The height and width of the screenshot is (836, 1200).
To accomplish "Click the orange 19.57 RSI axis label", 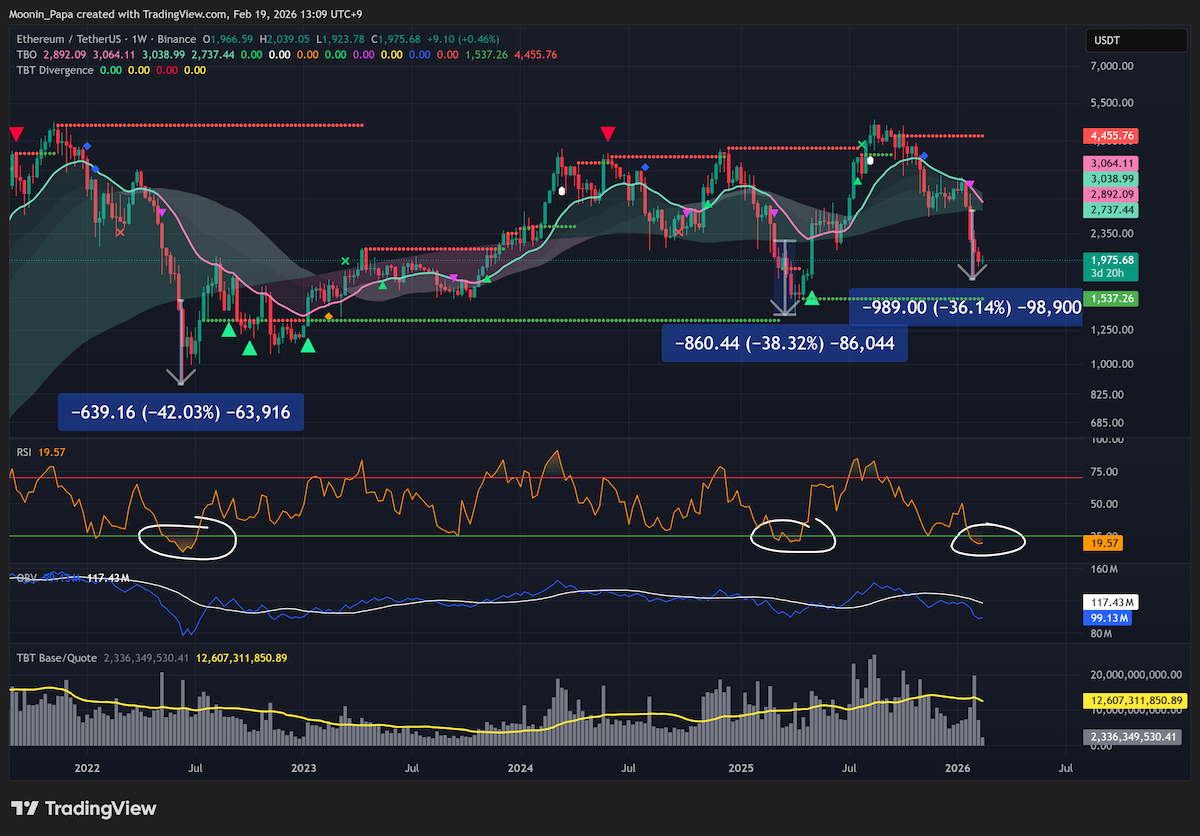I will click(1102, 541).
